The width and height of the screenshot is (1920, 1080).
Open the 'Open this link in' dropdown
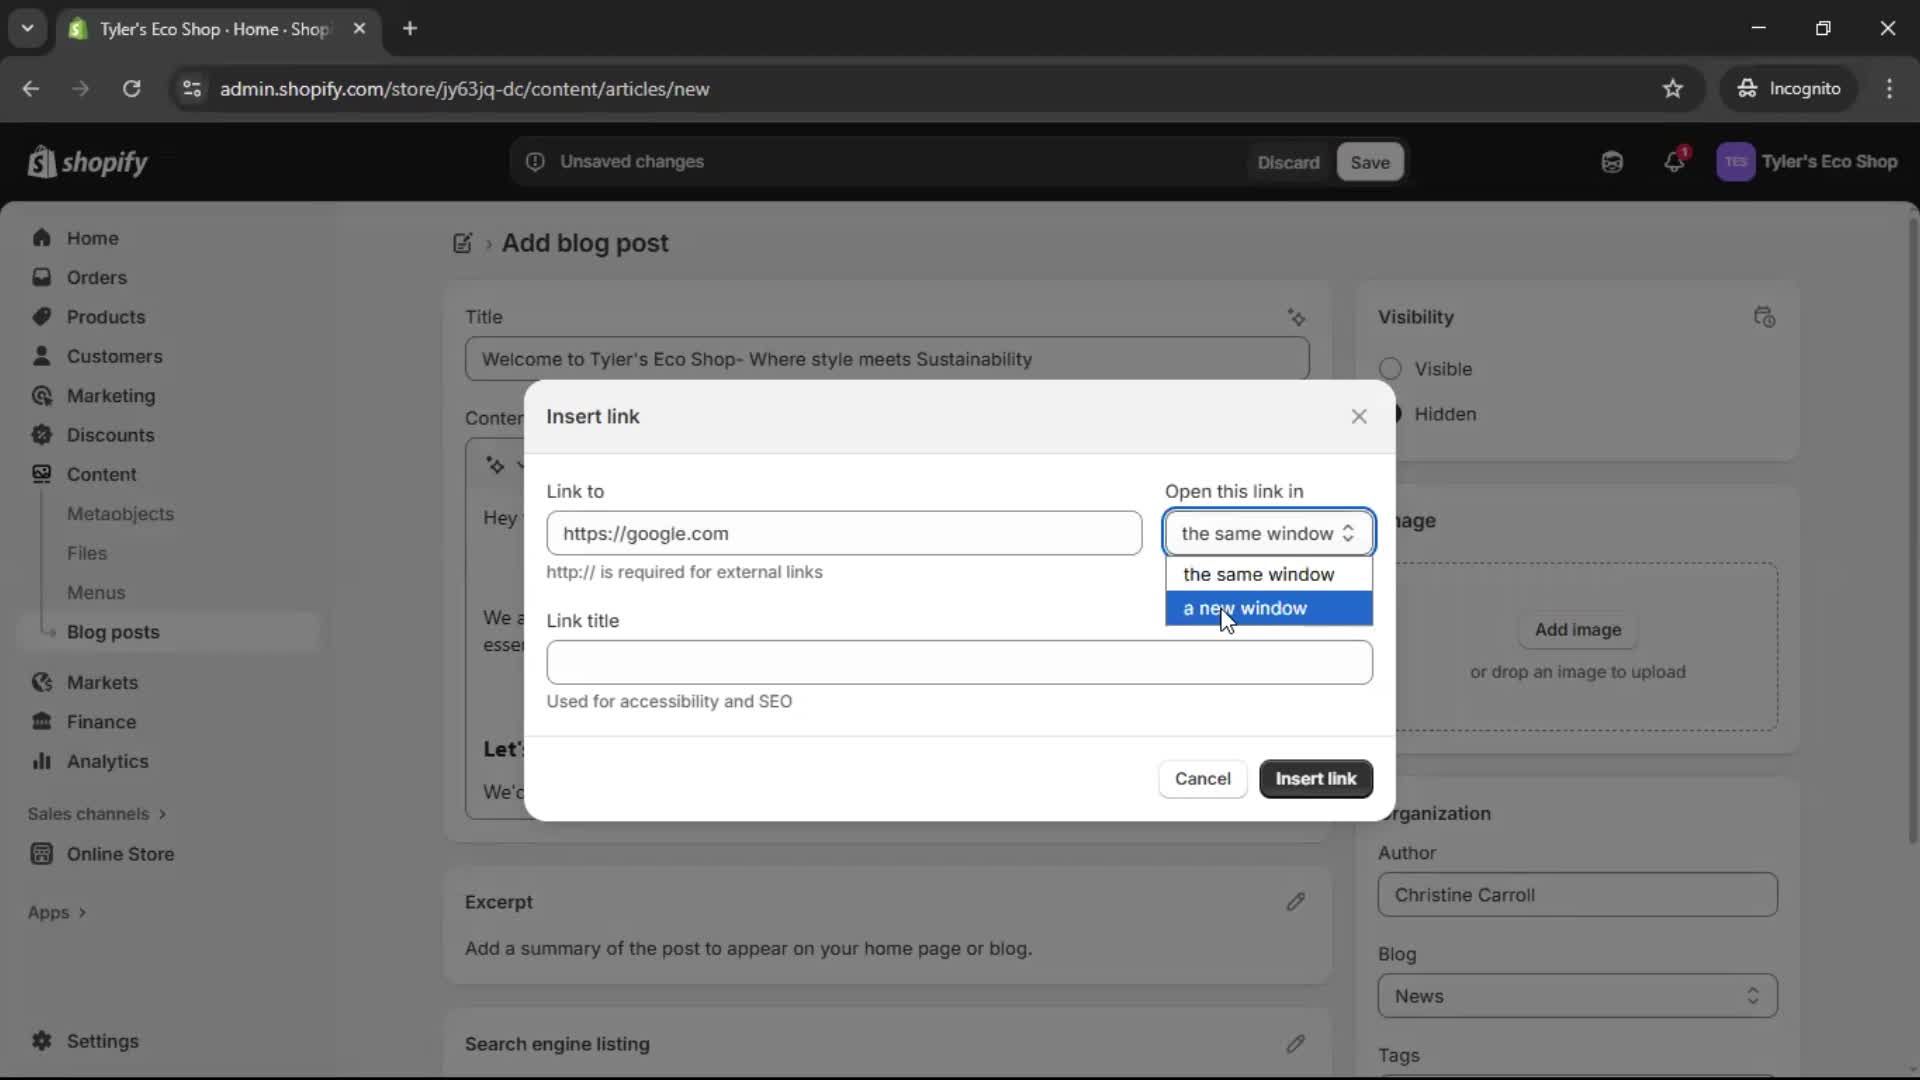coord(1267,533)
